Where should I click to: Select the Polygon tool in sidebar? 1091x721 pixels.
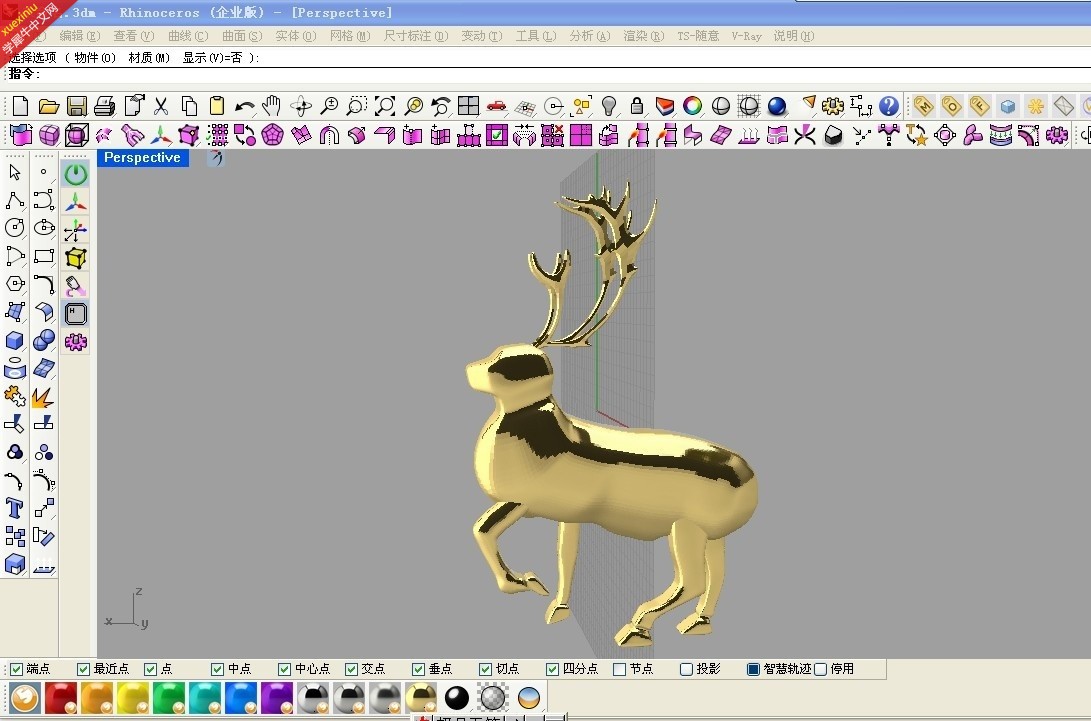click(x=15, y=284)
